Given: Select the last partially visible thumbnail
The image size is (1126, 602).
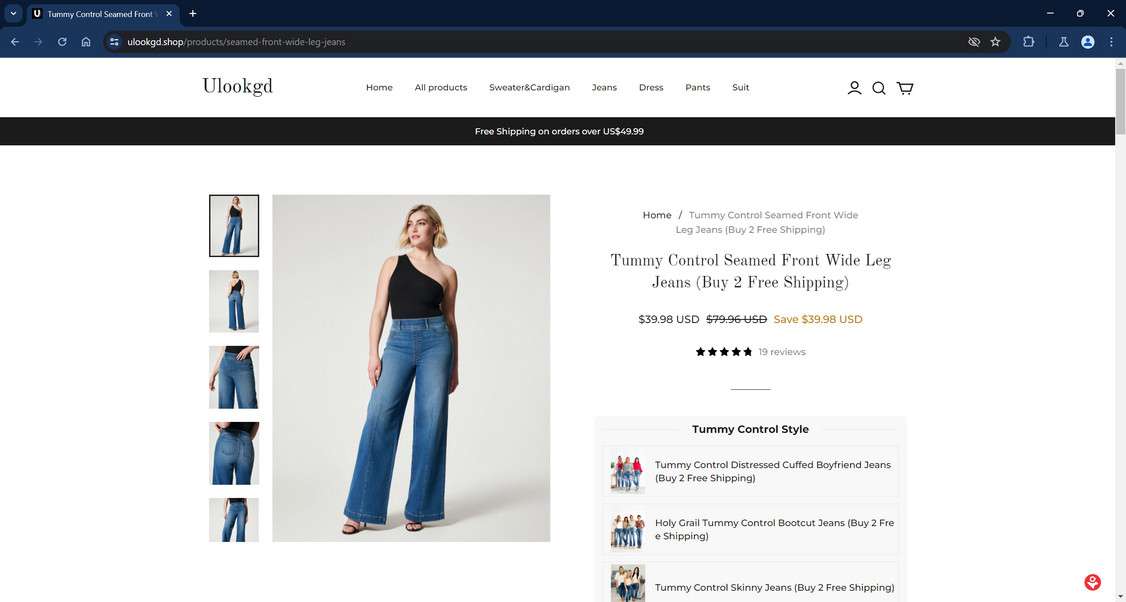Looking at the screenshot, I should (234, 520).
